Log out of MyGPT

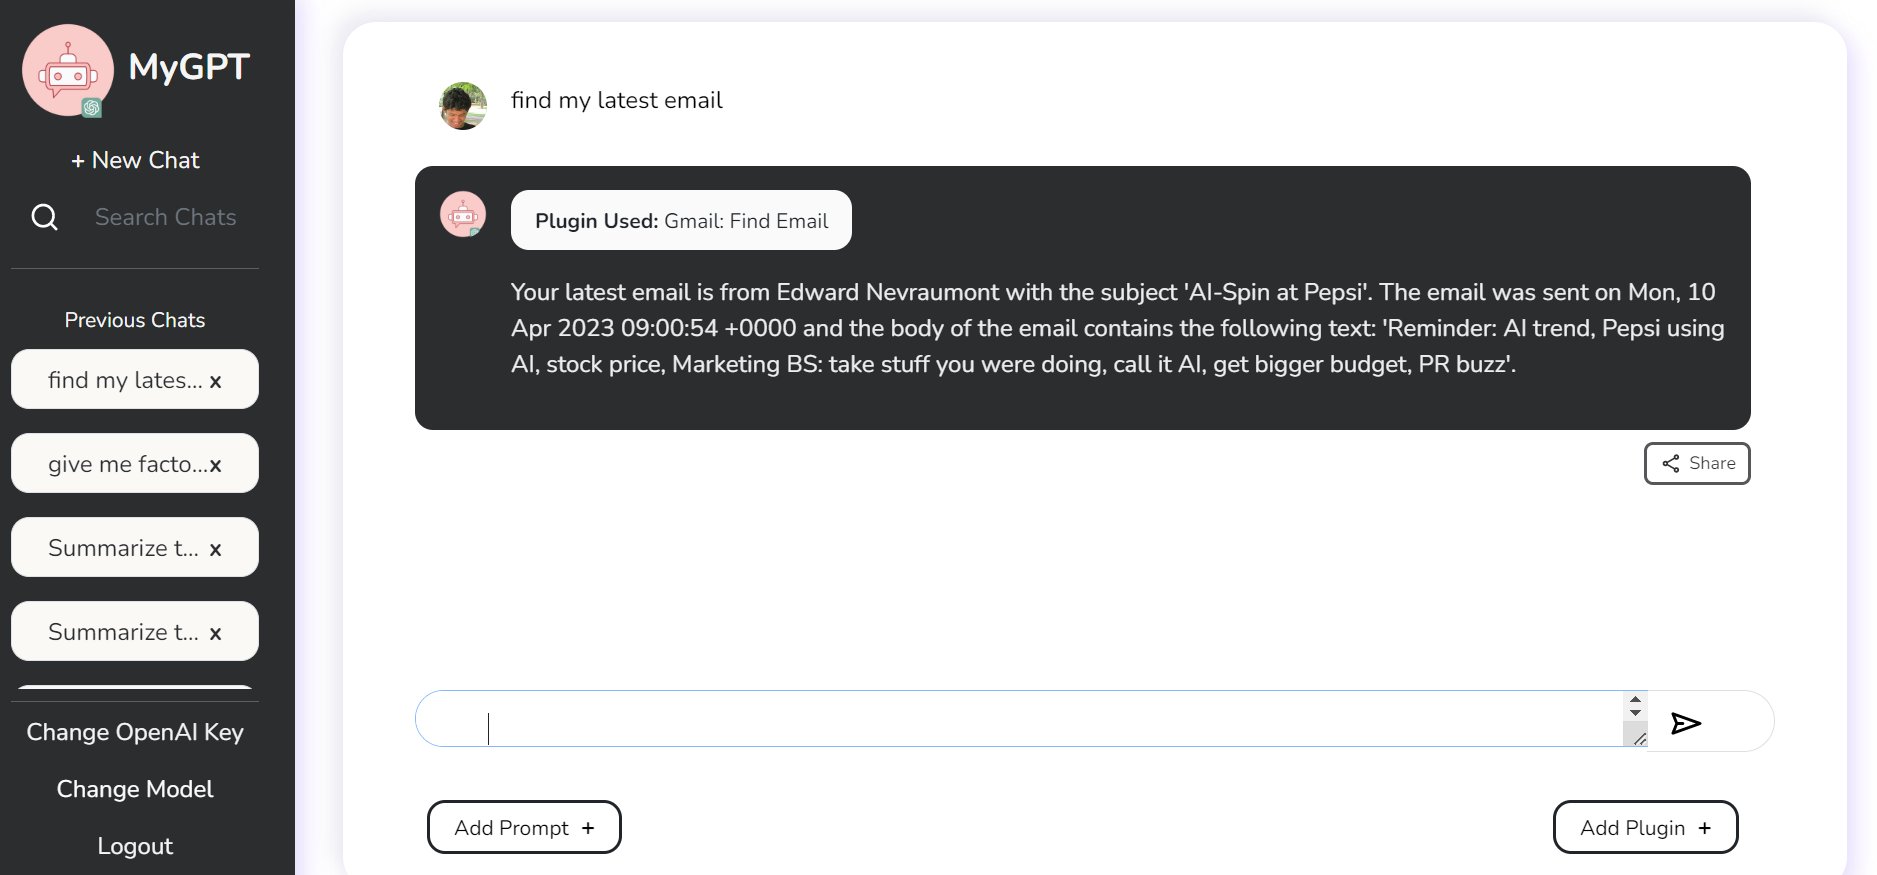pyautogui.click(x=135, y=846)
